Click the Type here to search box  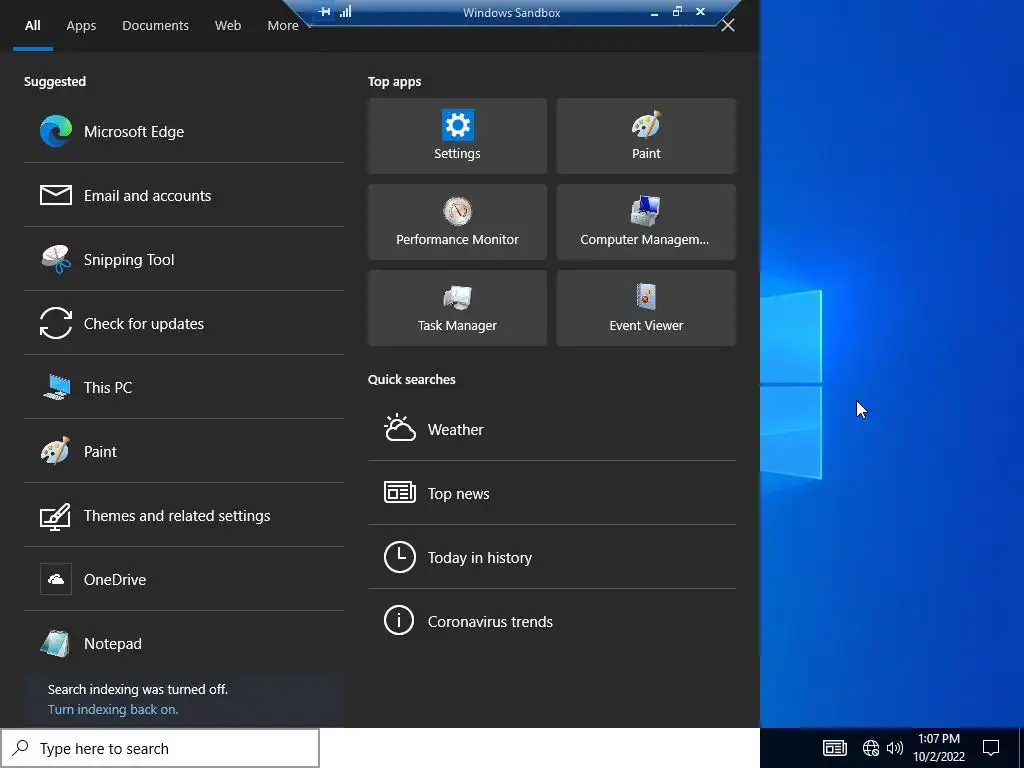coord(160,748)
